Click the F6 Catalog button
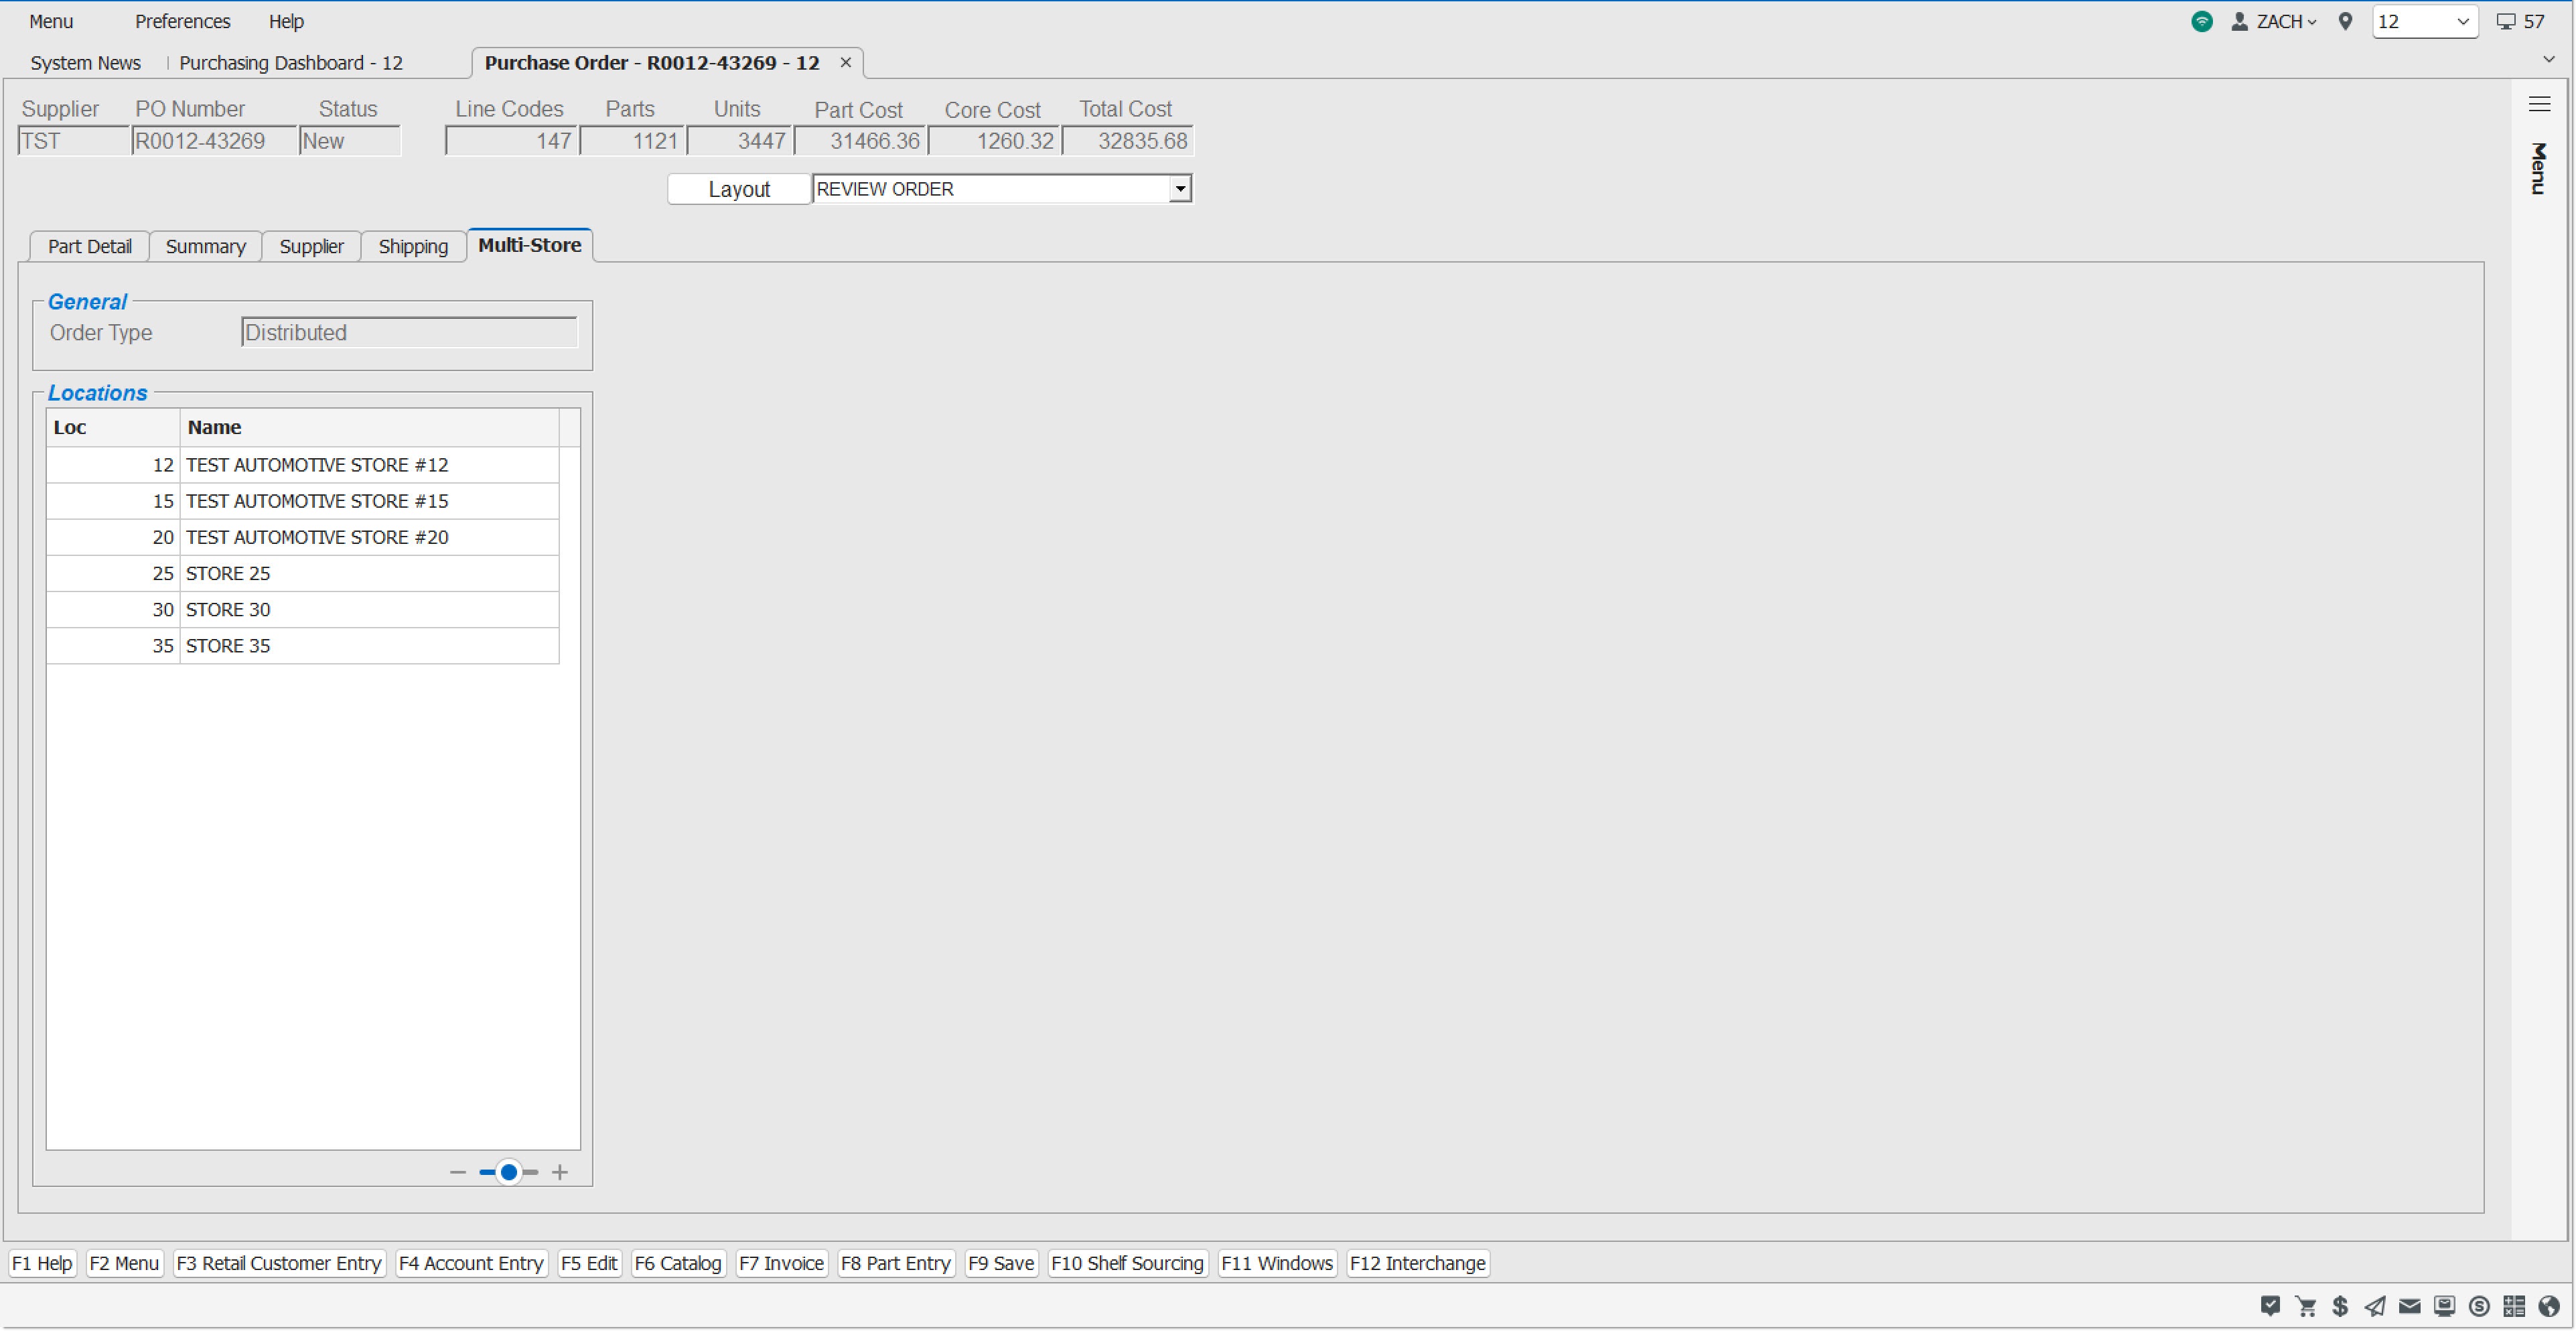Viewport: 2576px width, 1331px height. [677, 1263]
